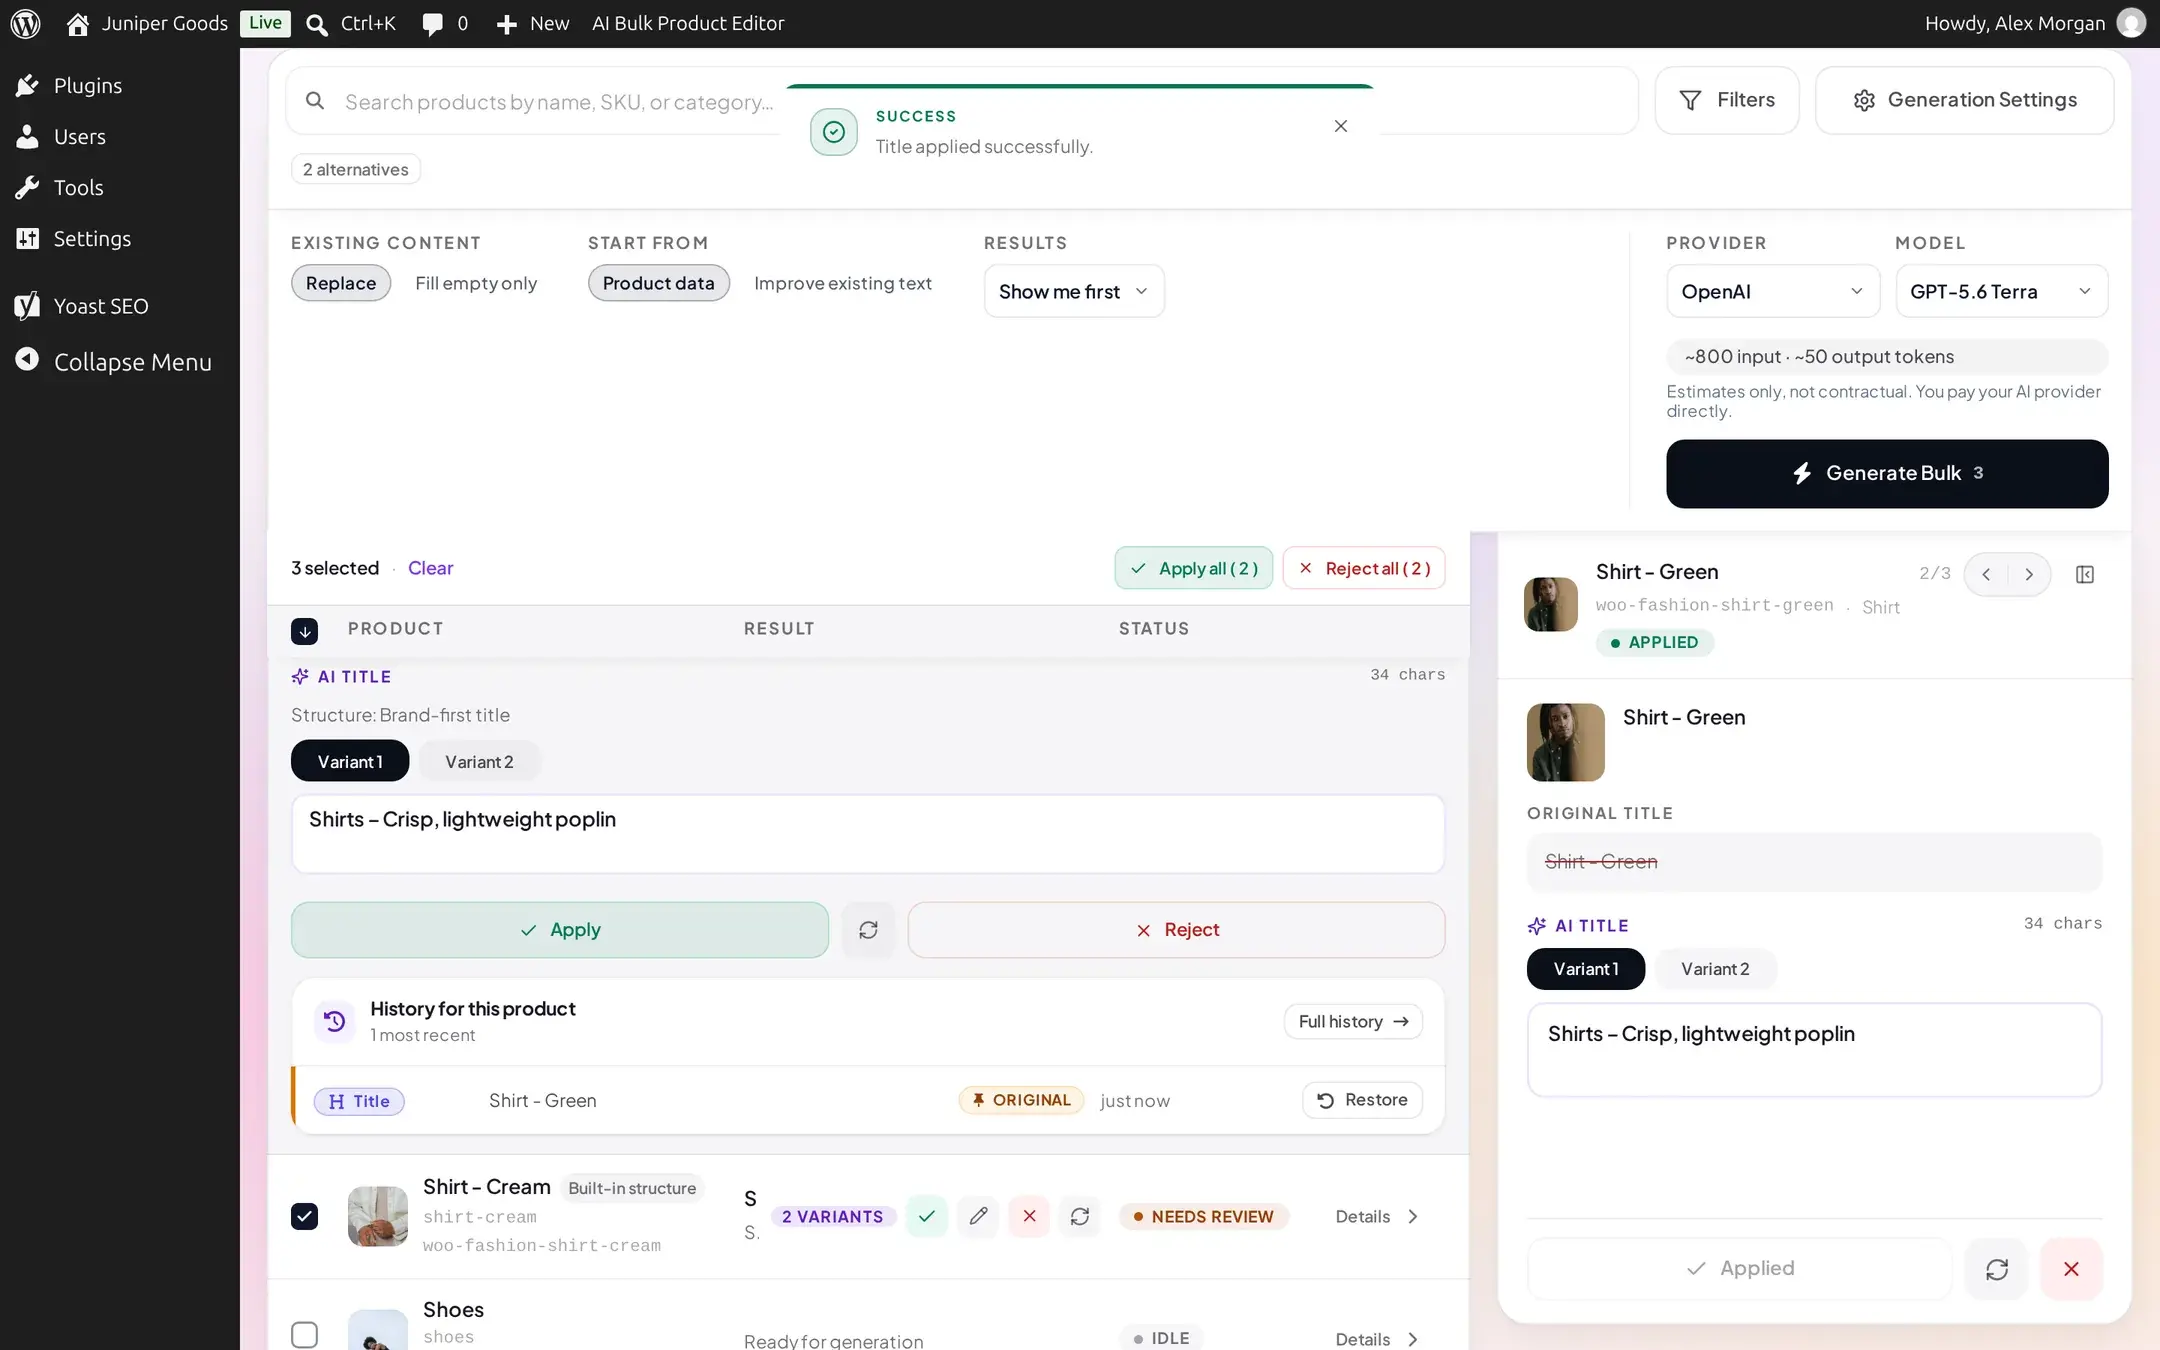Click the search magnifier icon in admin bar
The image size is (2160, 1350).
pos(317,24)
